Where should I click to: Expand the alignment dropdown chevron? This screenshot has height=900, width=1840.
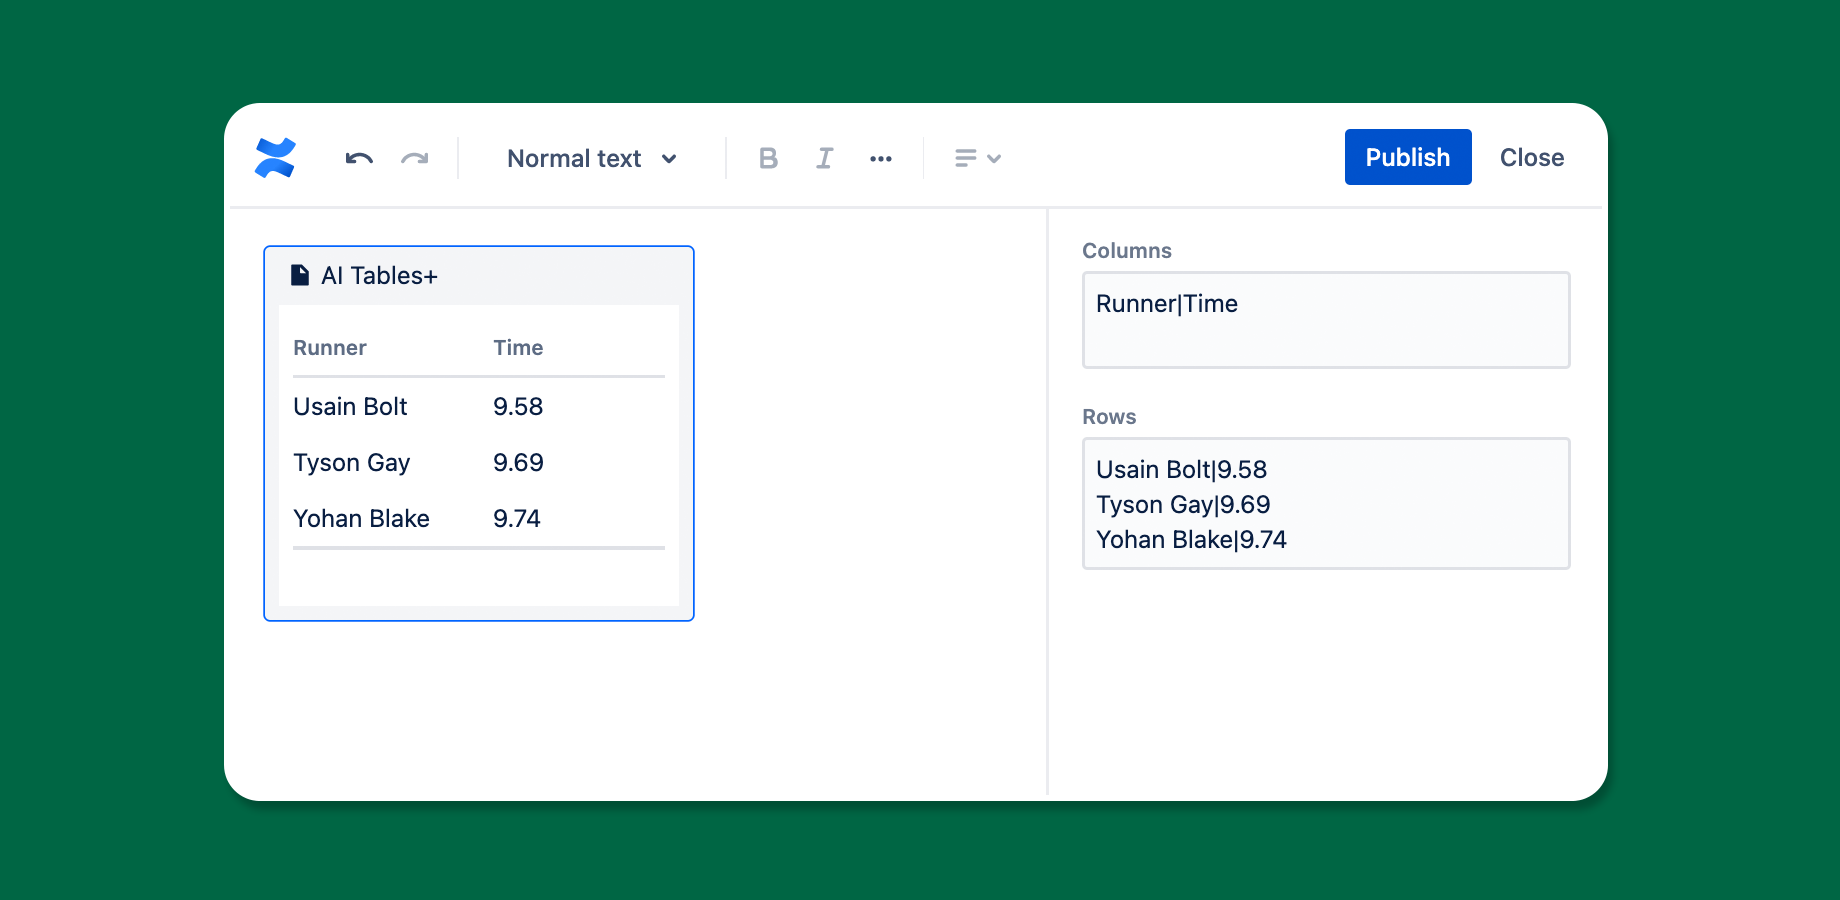[994, 158]
